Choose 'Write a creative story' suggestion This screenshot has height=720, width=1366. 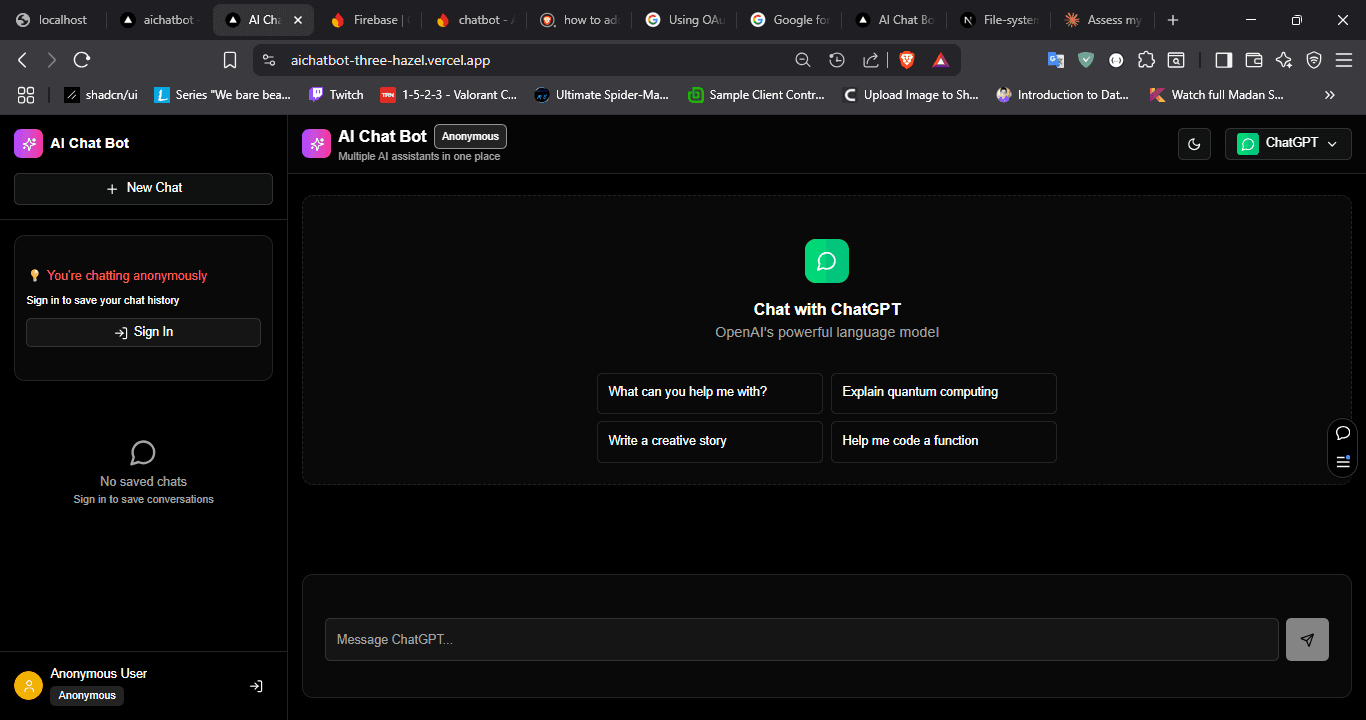[710, 442]
